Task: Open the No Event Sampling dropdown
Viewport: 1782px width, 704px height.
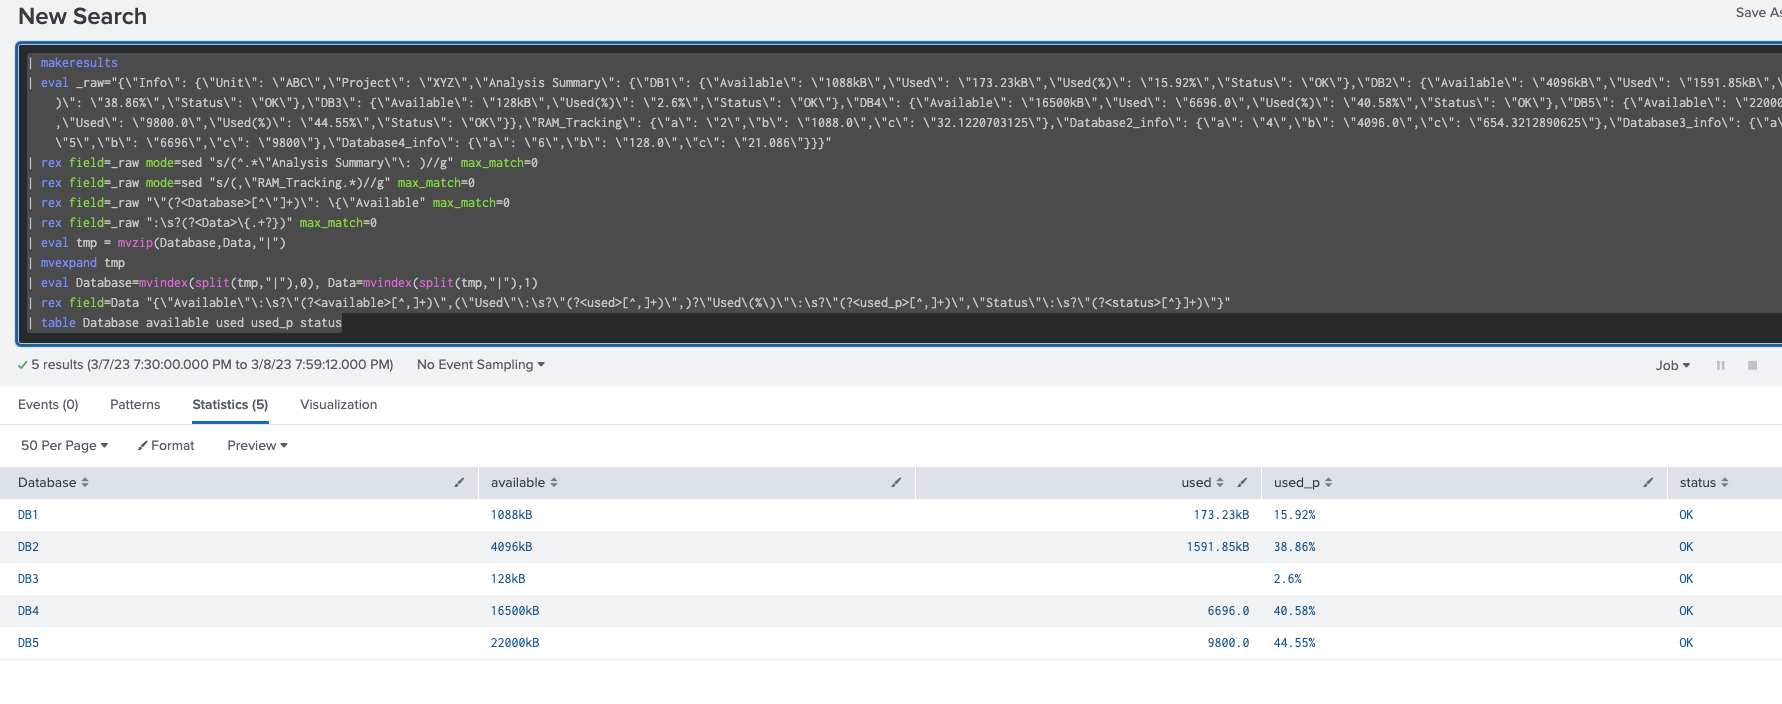Action: coord(481,364)
